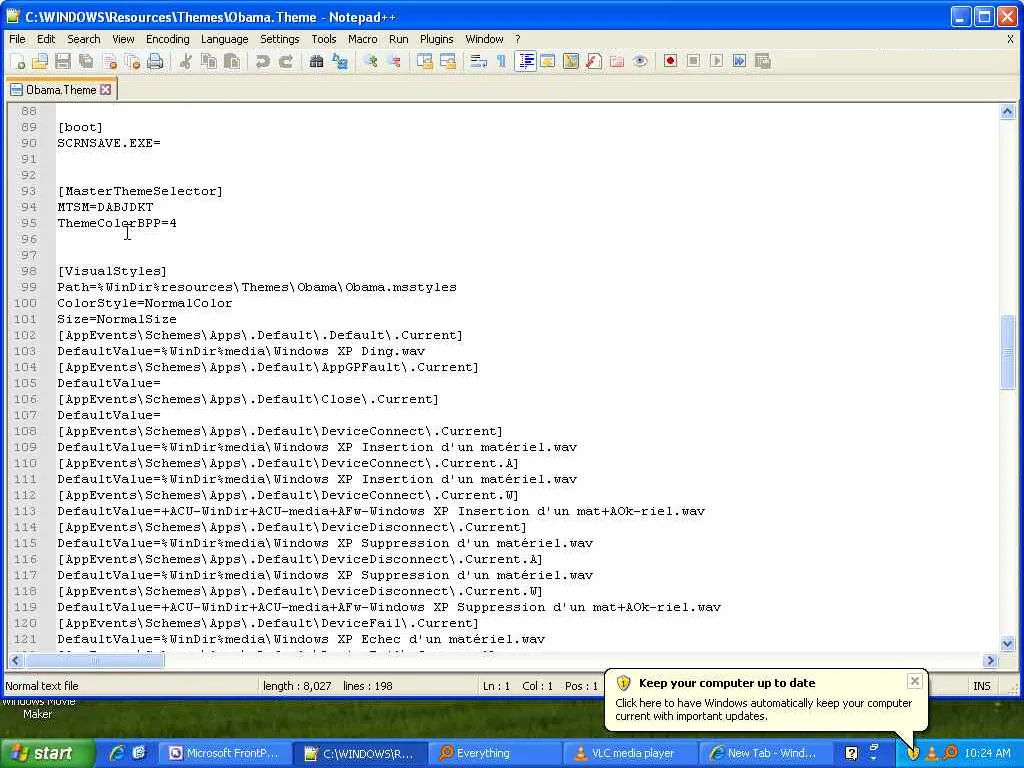This screenshot has height=768, width=1024.
Task: Open the function list icon
Action: pyautogui.click(x=594, y=61)
